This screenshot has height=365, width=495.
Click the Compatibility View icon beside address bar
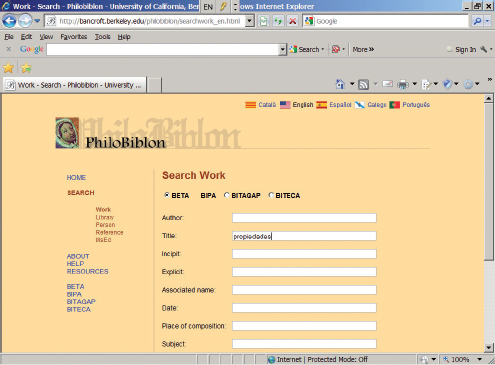tap(264, 21)
